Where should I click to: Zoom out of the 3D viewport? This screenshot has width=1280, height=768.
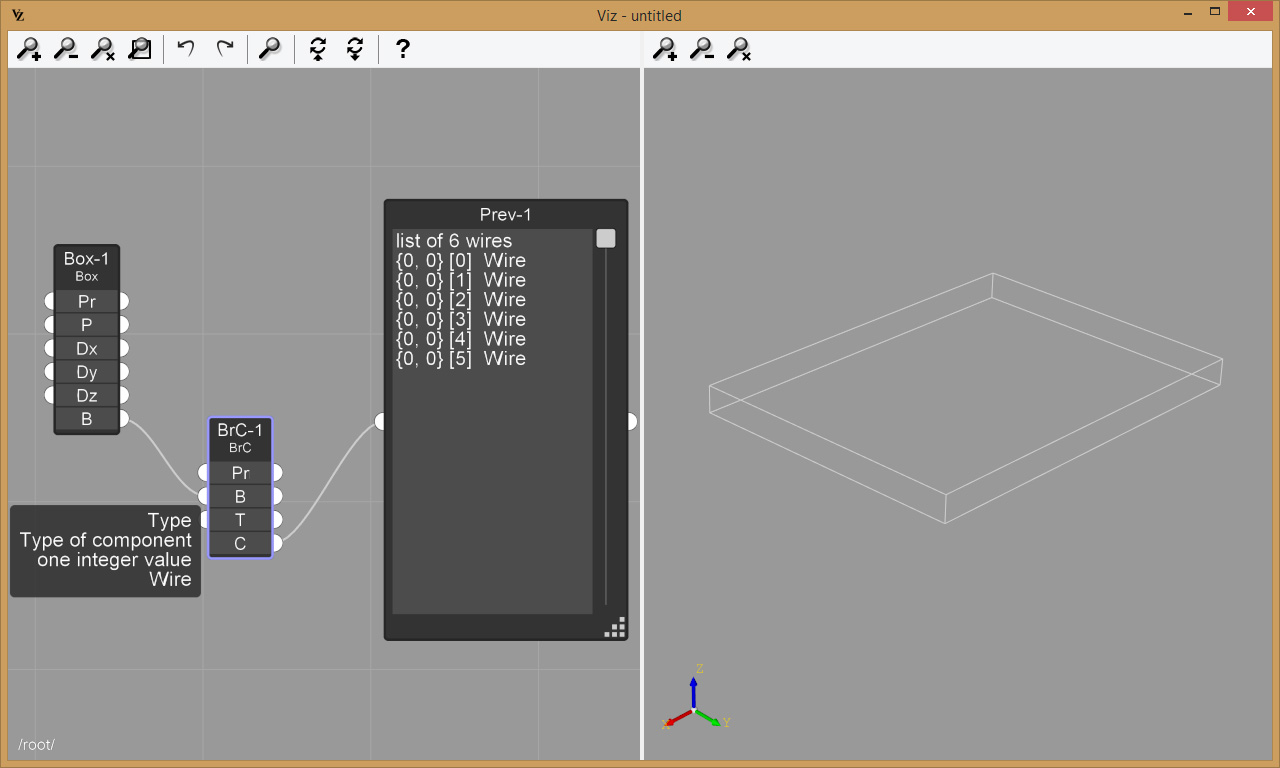(702, 49)
